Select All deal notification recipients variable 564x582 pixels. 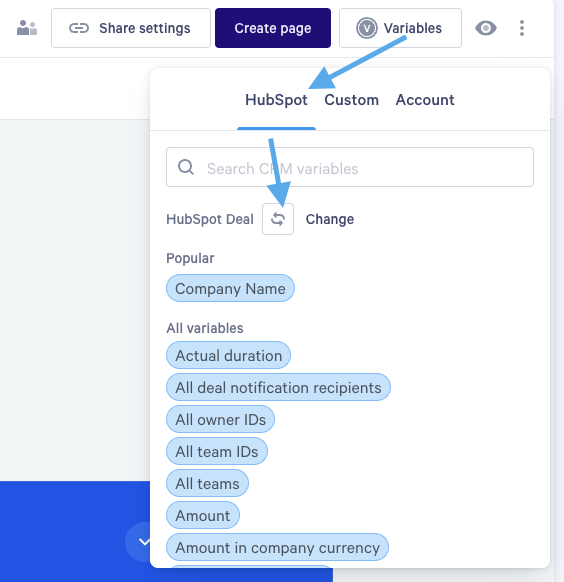278,387
